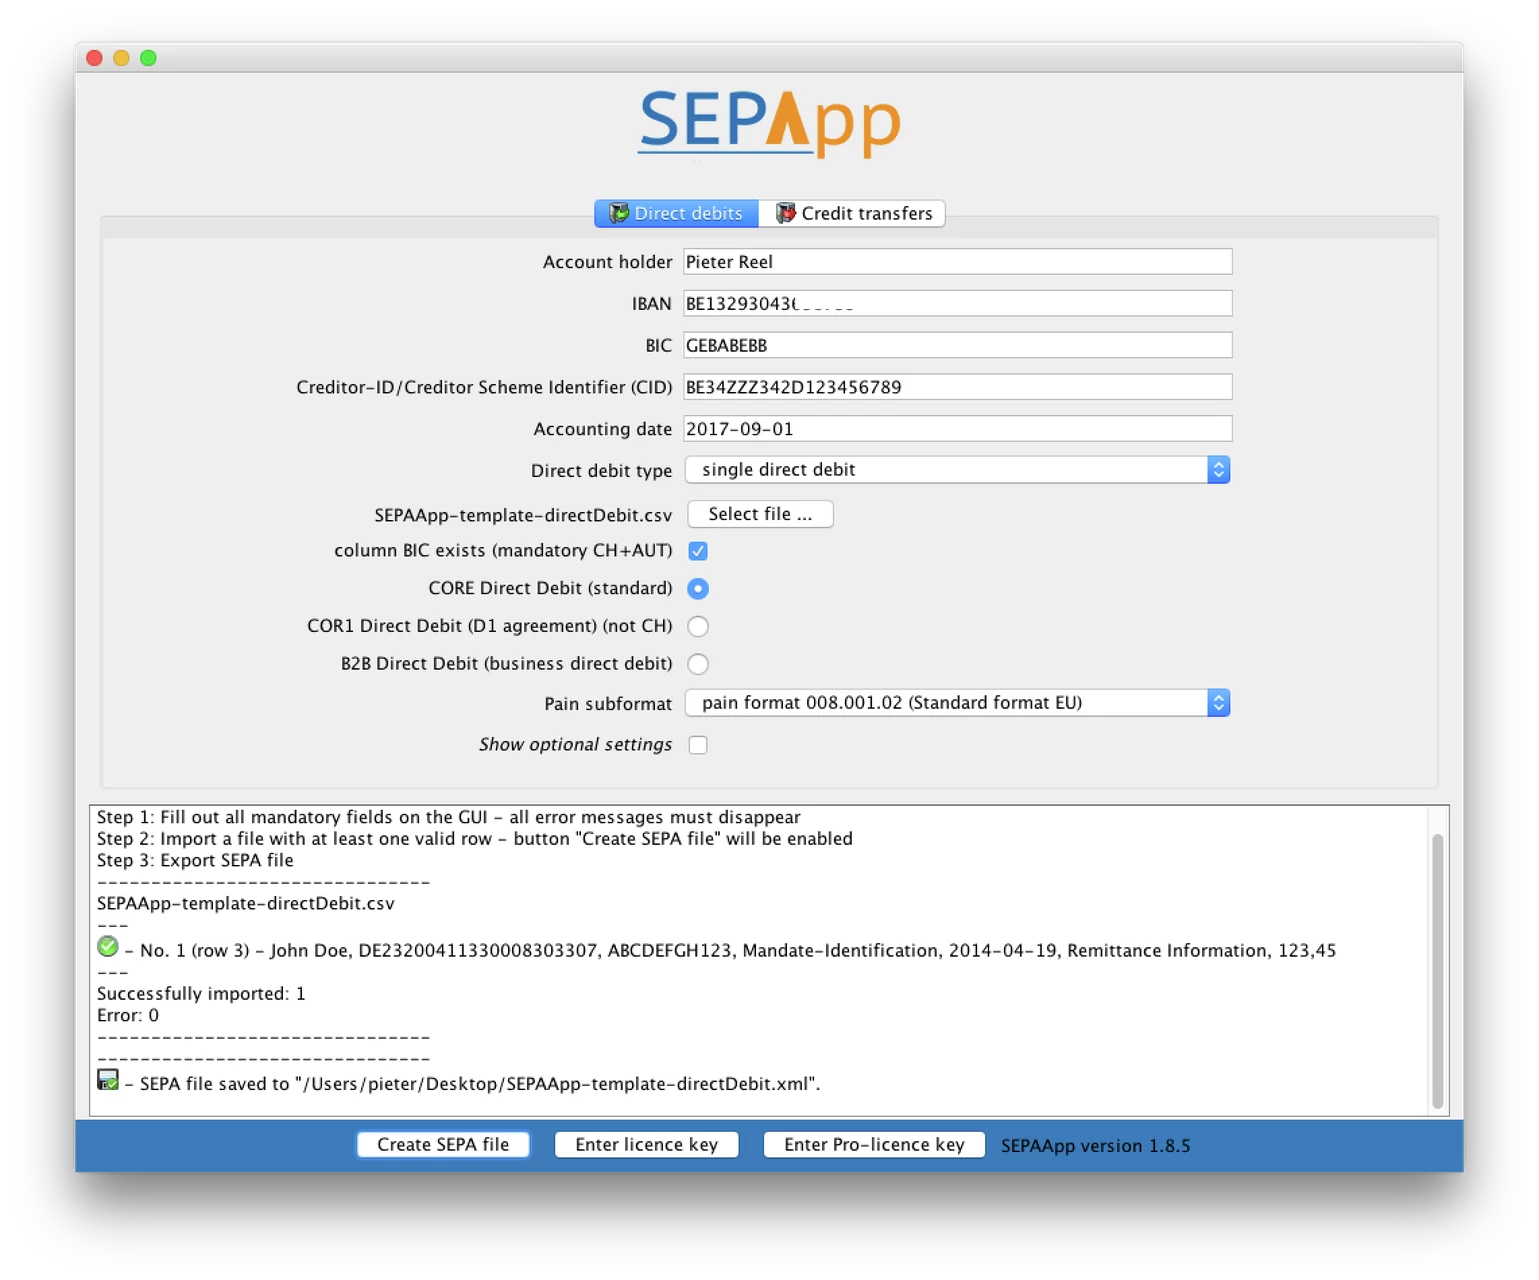Click the 'Error: 0' log line
The height and width of the screenshot is (1280, 1539).
pyautogui.click(x=128, y=1016)
